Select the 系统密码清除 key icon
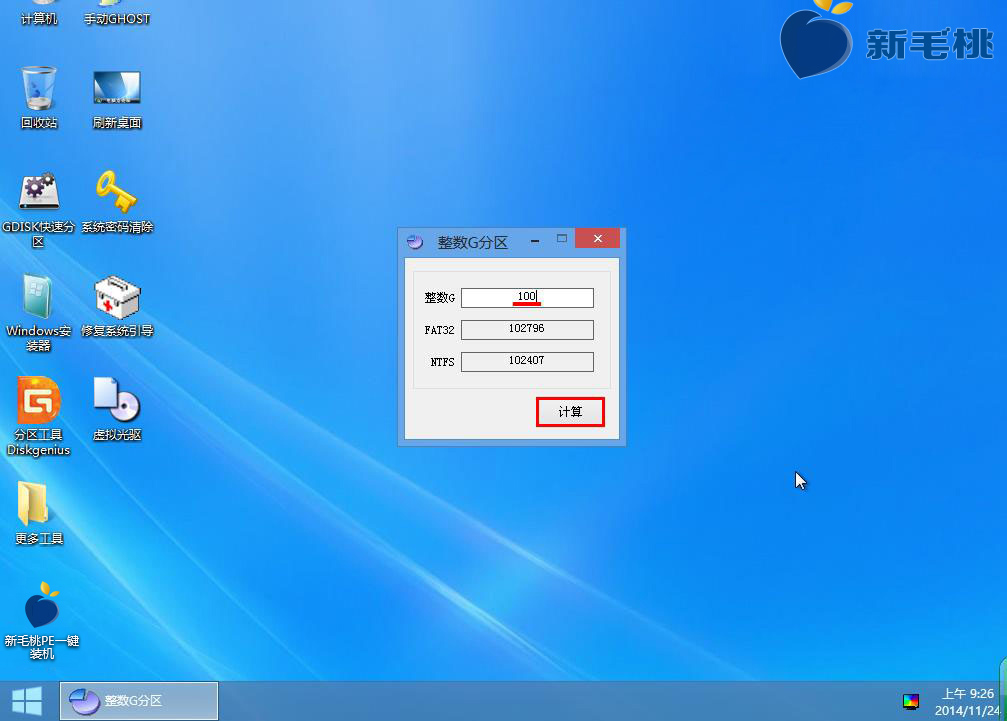1007x721 pixels. (x=117, y=202)
